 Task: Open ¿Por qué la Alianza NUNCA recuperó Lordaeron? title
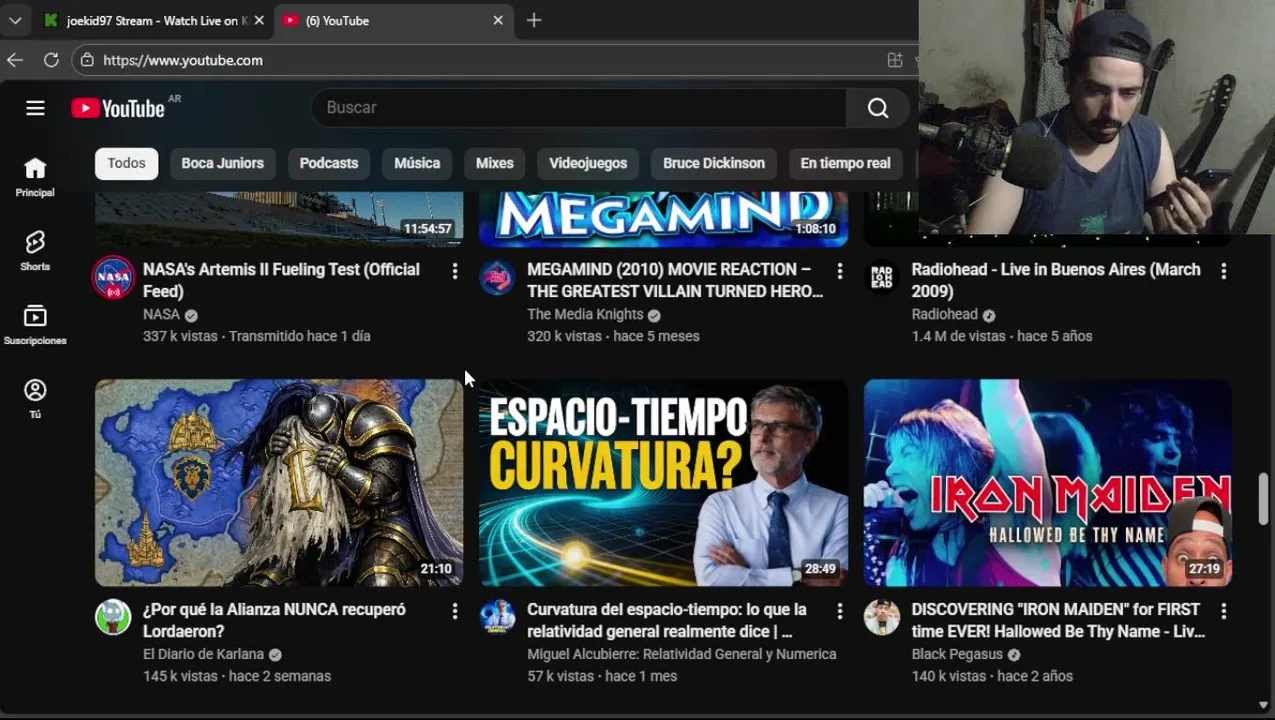pyautogui.click(x=274, y=620)
